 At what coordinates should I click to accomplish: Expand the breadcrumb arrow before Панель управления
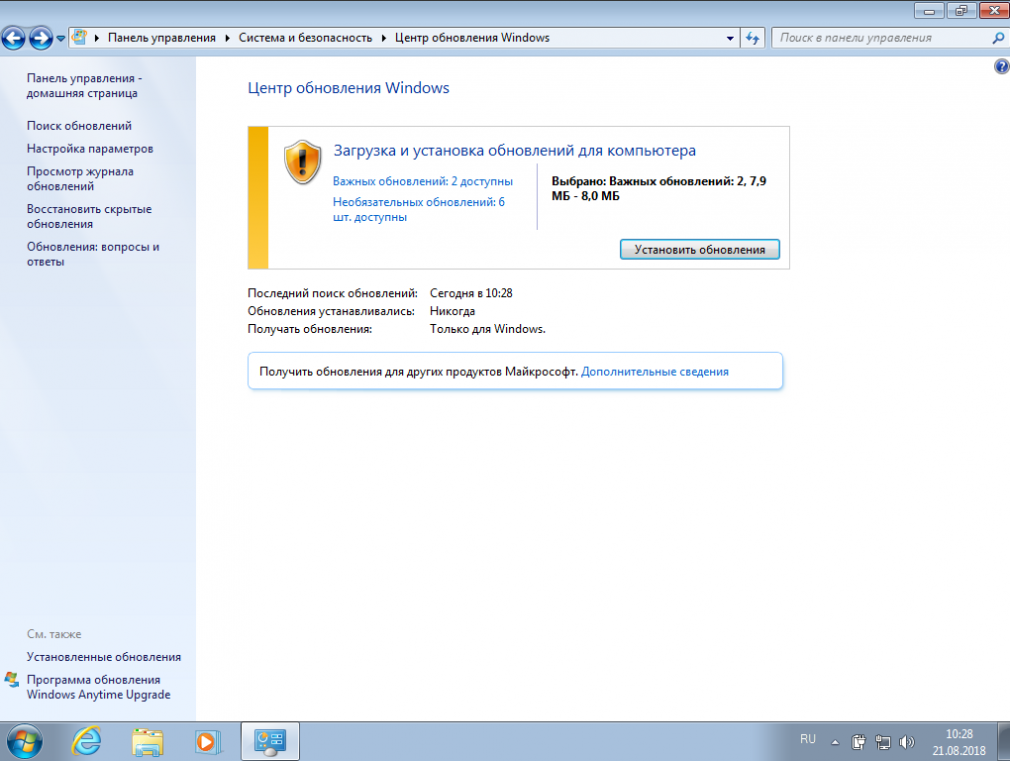[x=97, y=38]
